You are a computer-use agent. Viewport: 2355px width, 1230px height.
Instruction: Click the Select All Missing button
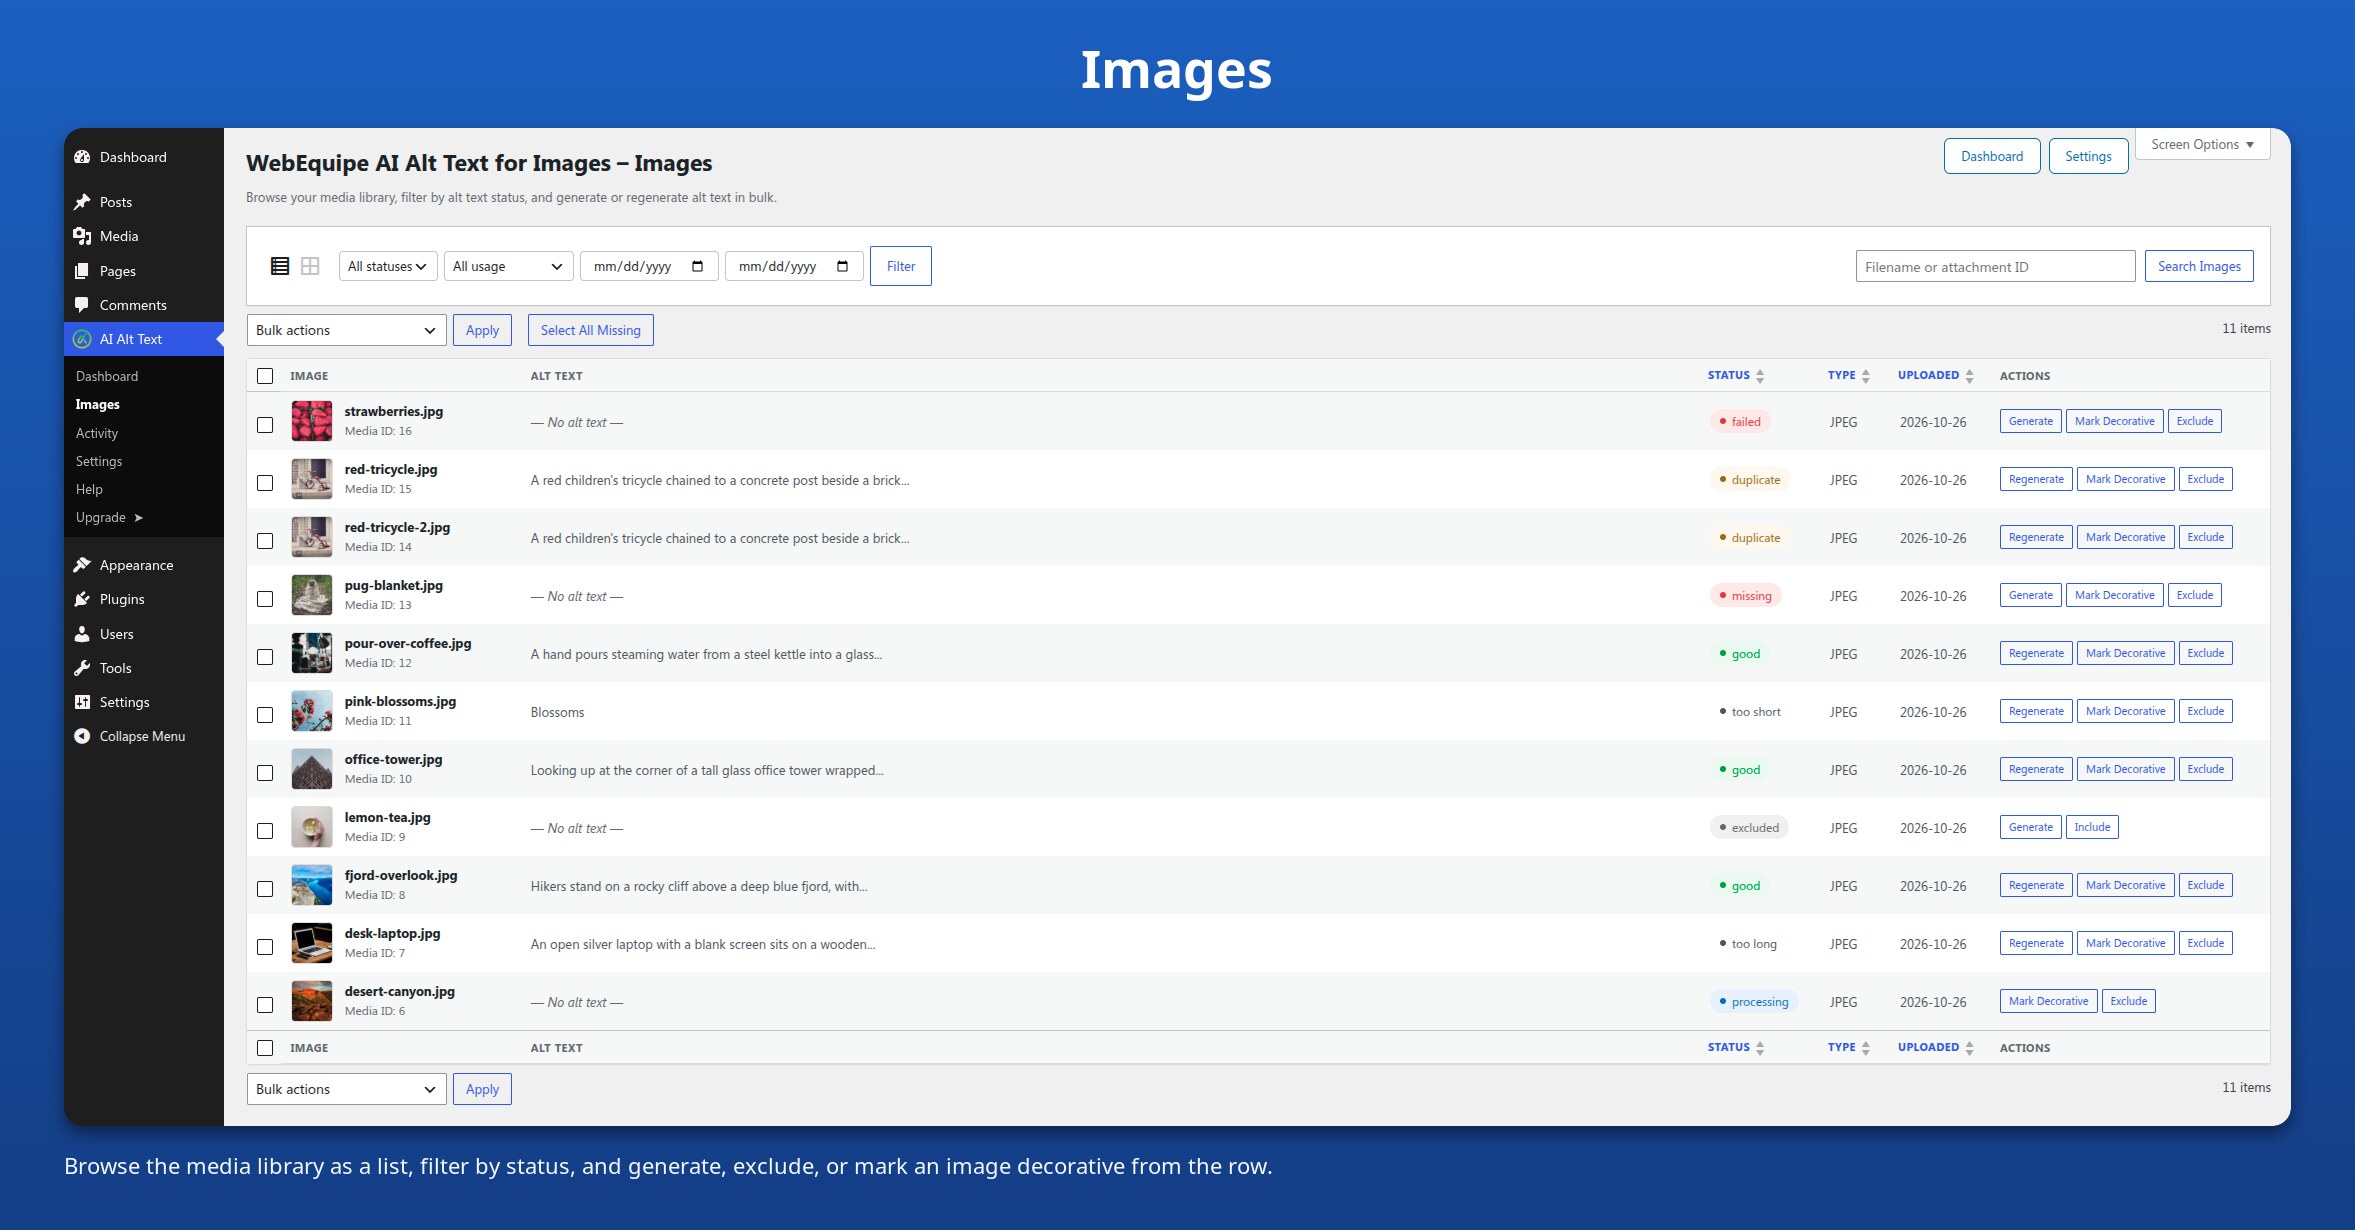click(591, 330)
